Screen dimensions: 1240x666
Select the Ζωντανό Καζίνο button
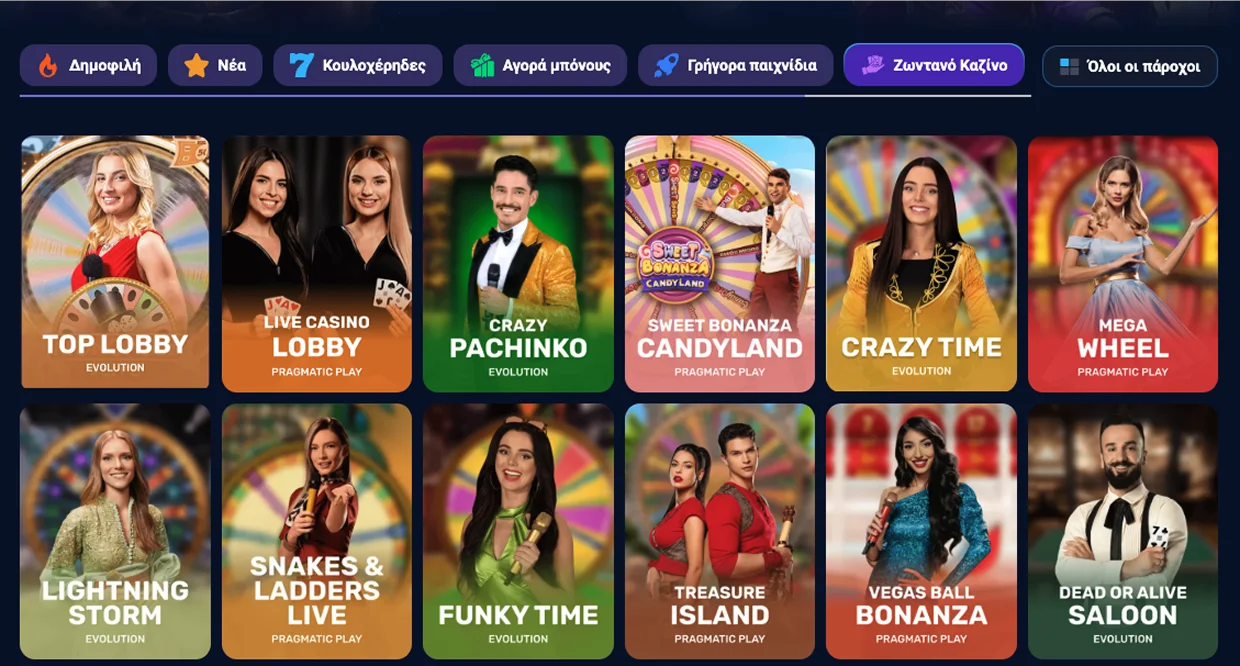point(934,65)
